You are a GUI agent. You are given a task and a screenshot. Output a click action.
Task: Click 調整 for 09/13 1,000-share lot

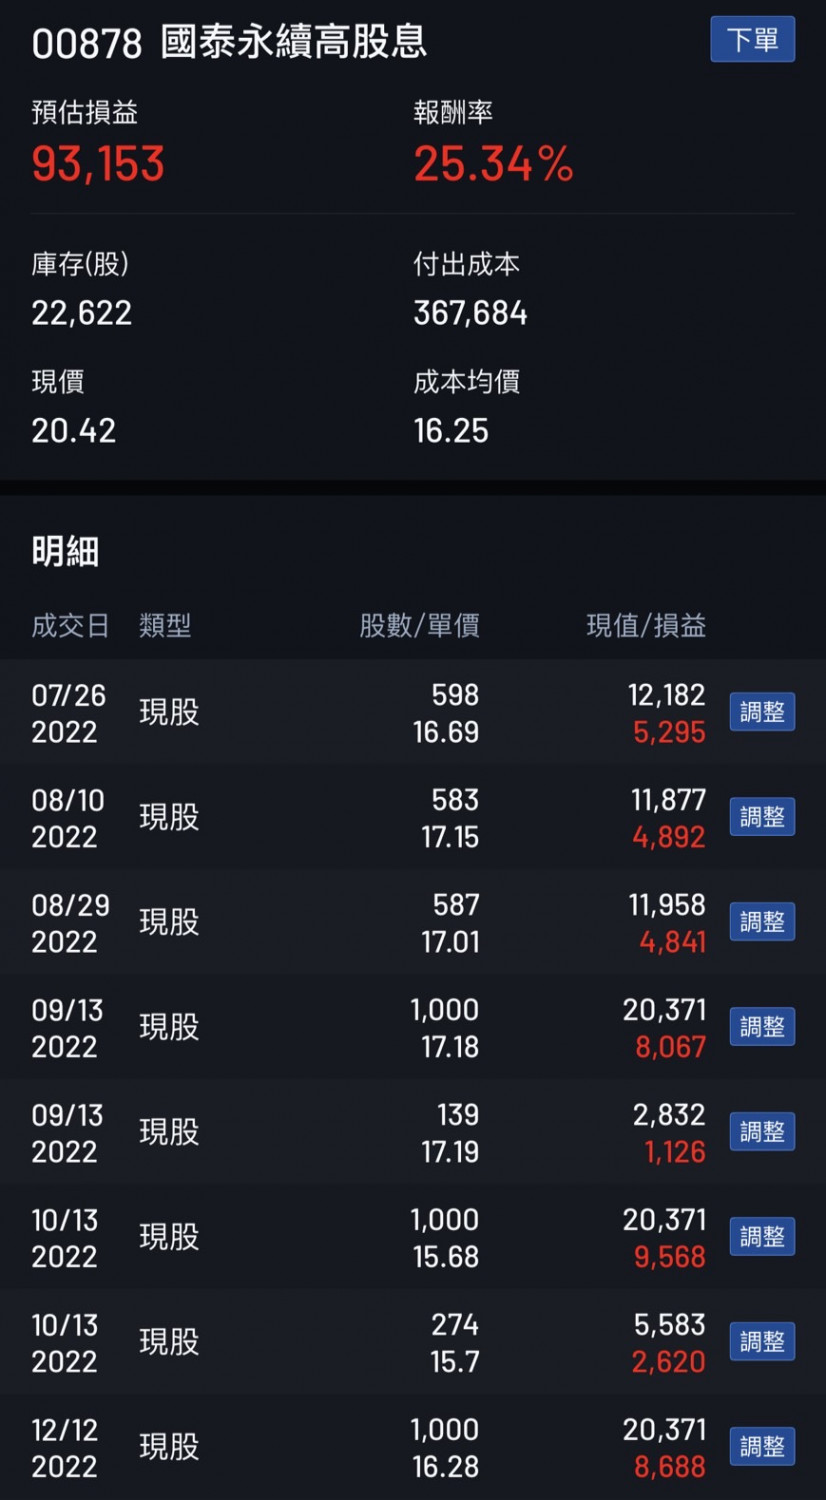[x=762, y=1027]
